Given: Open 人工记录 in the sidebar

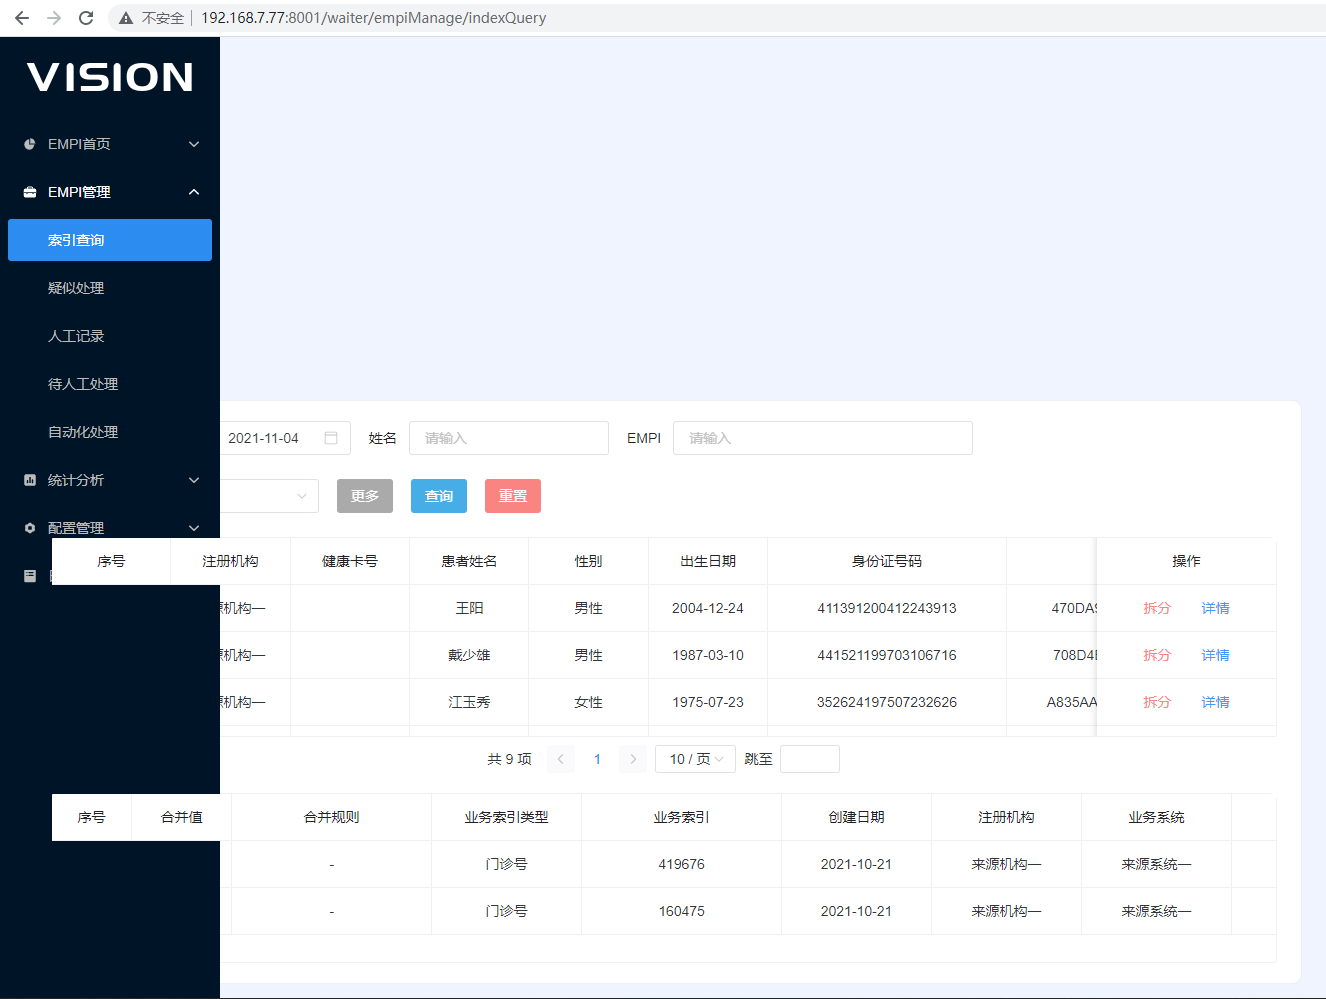Looking at the screenshot, I should (76, 336).
